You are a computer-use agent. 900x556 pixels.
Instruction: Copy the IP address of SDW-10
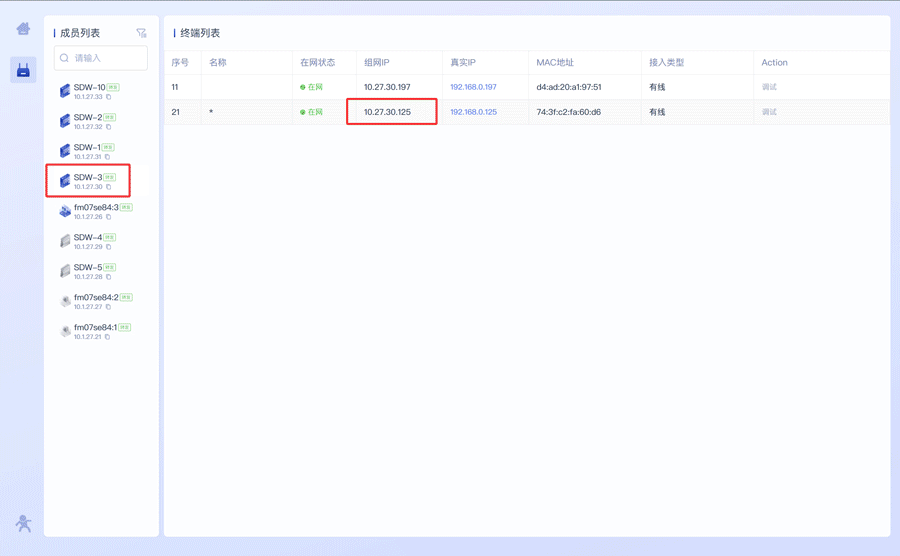coord(109,97)
